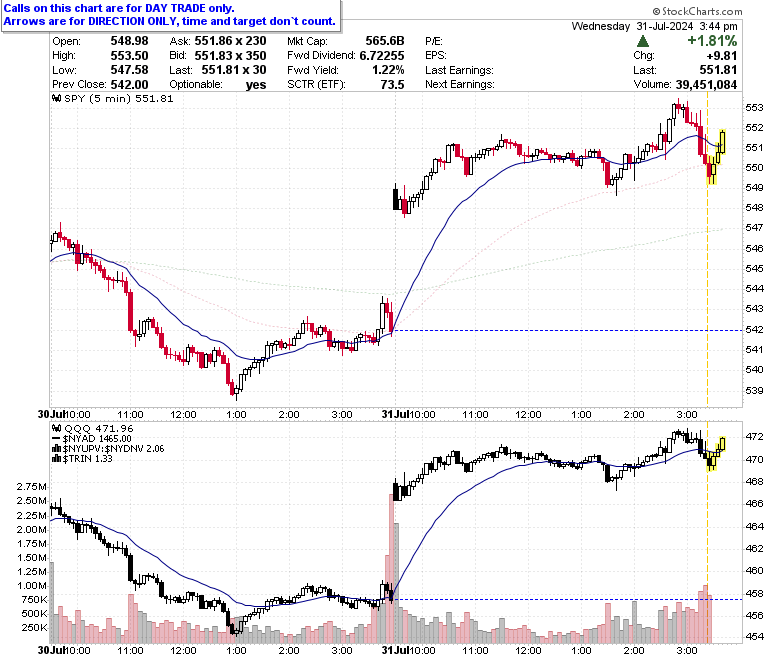Select the SPY (5 min) 551.81 legend label
Screen dimensions: 780x659
[x=119, y=98]
